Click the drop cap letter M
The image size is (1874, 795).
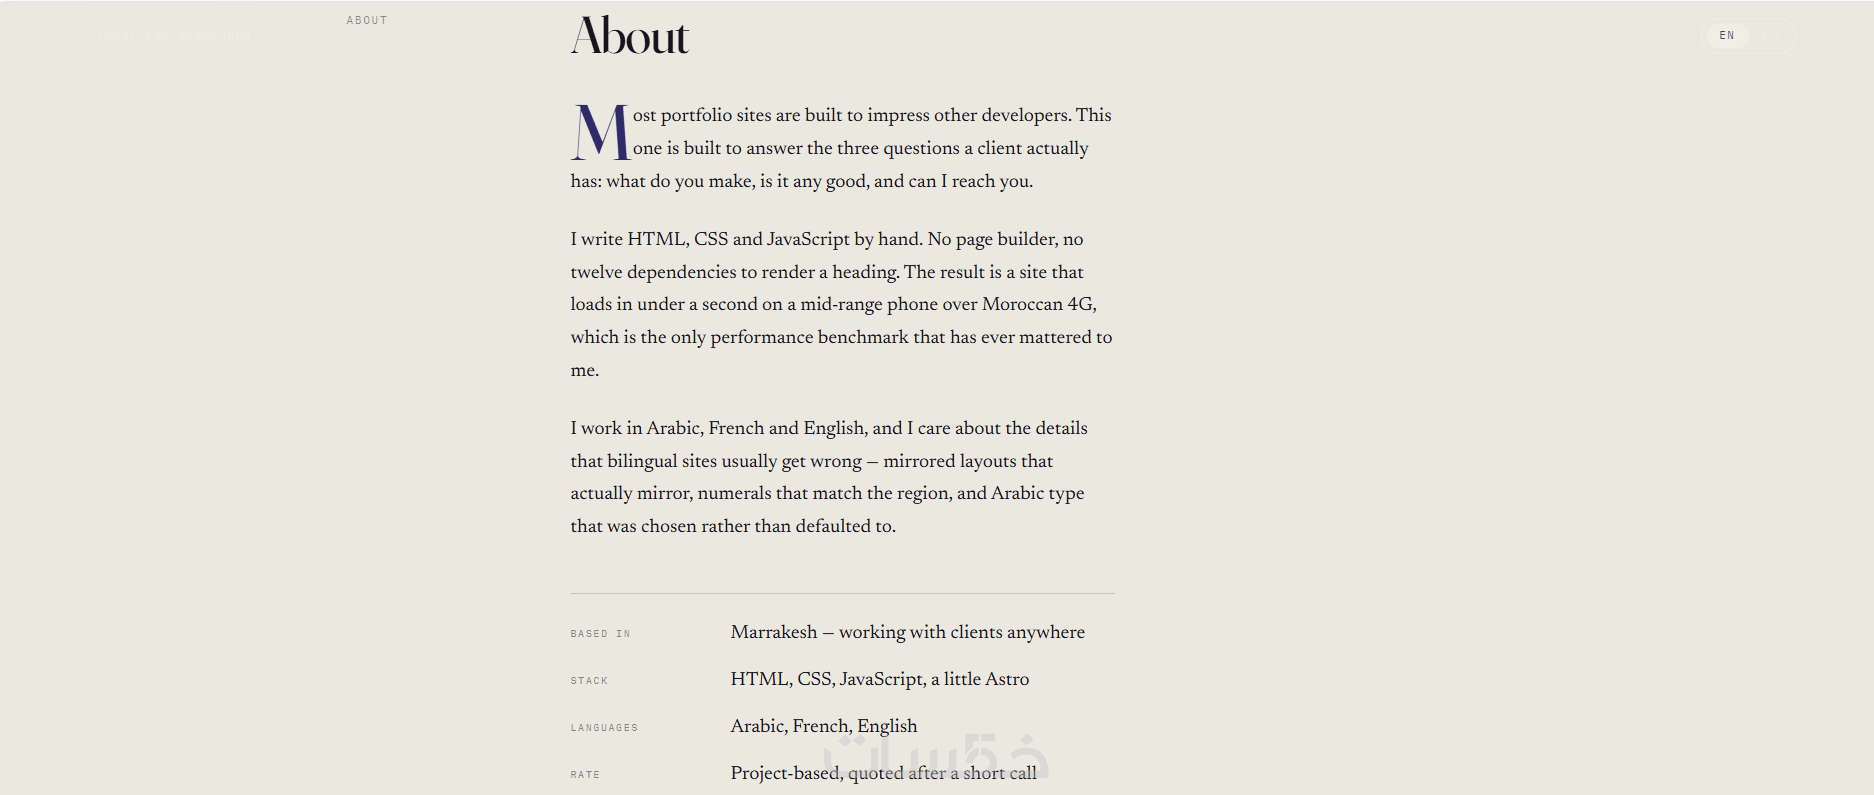600,133
